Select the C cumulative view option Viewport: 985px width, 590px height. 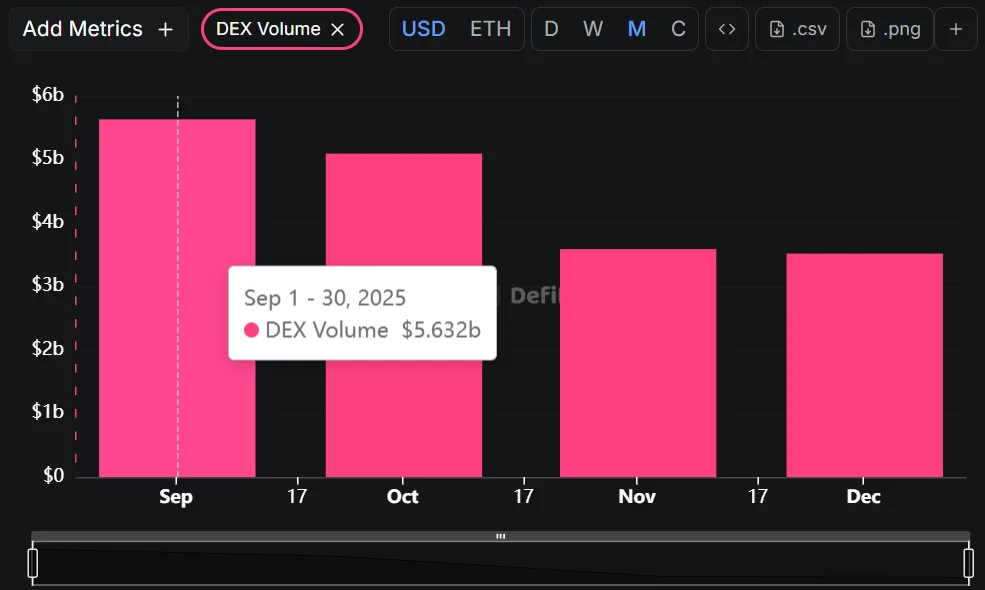(678, 29)
